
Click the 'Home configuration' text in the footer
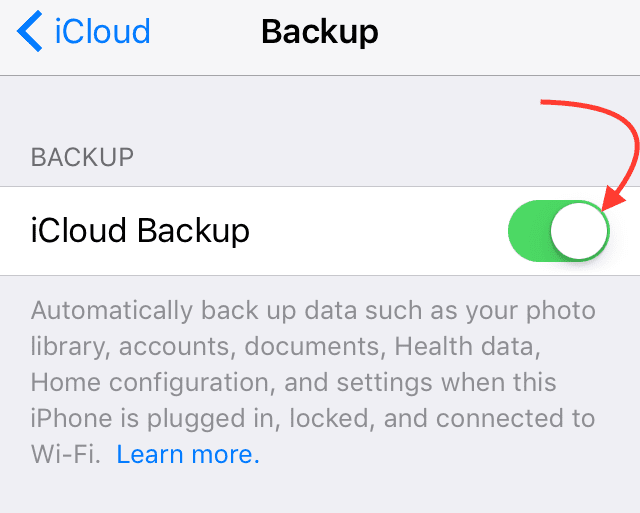150,383
